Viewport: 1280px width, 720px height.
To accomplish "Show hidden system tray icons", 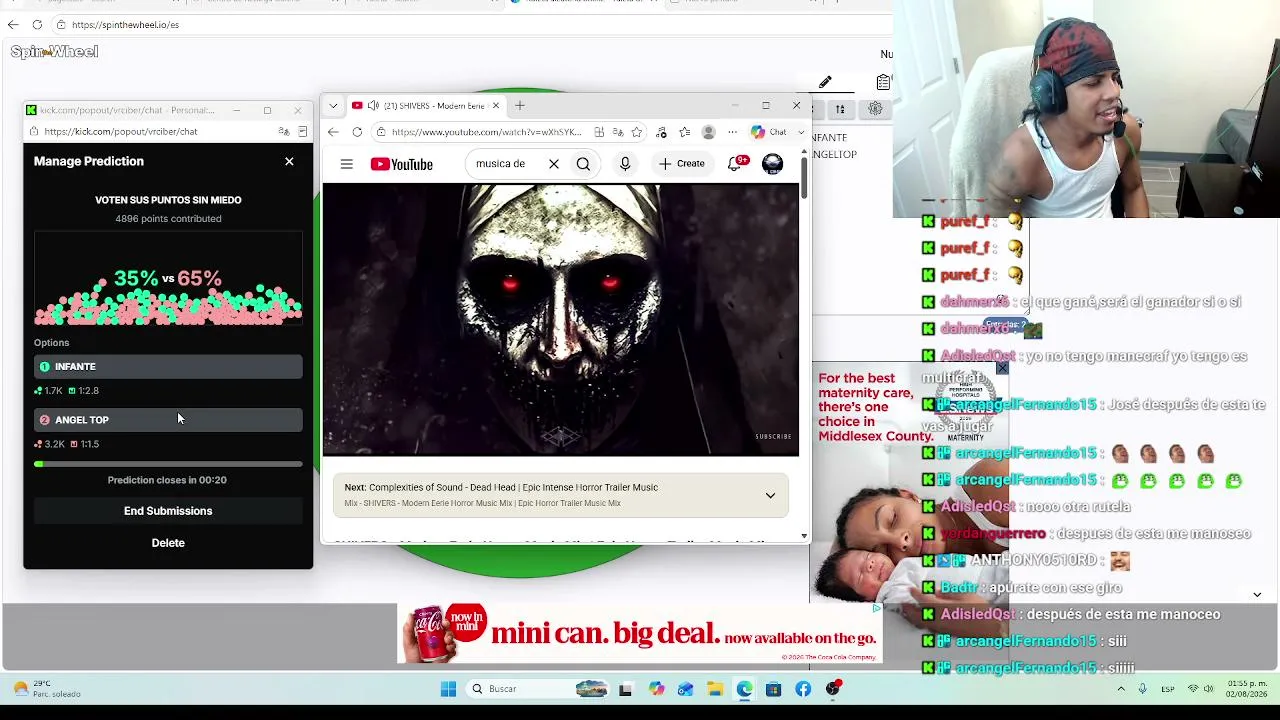I will click(1121, 689).
